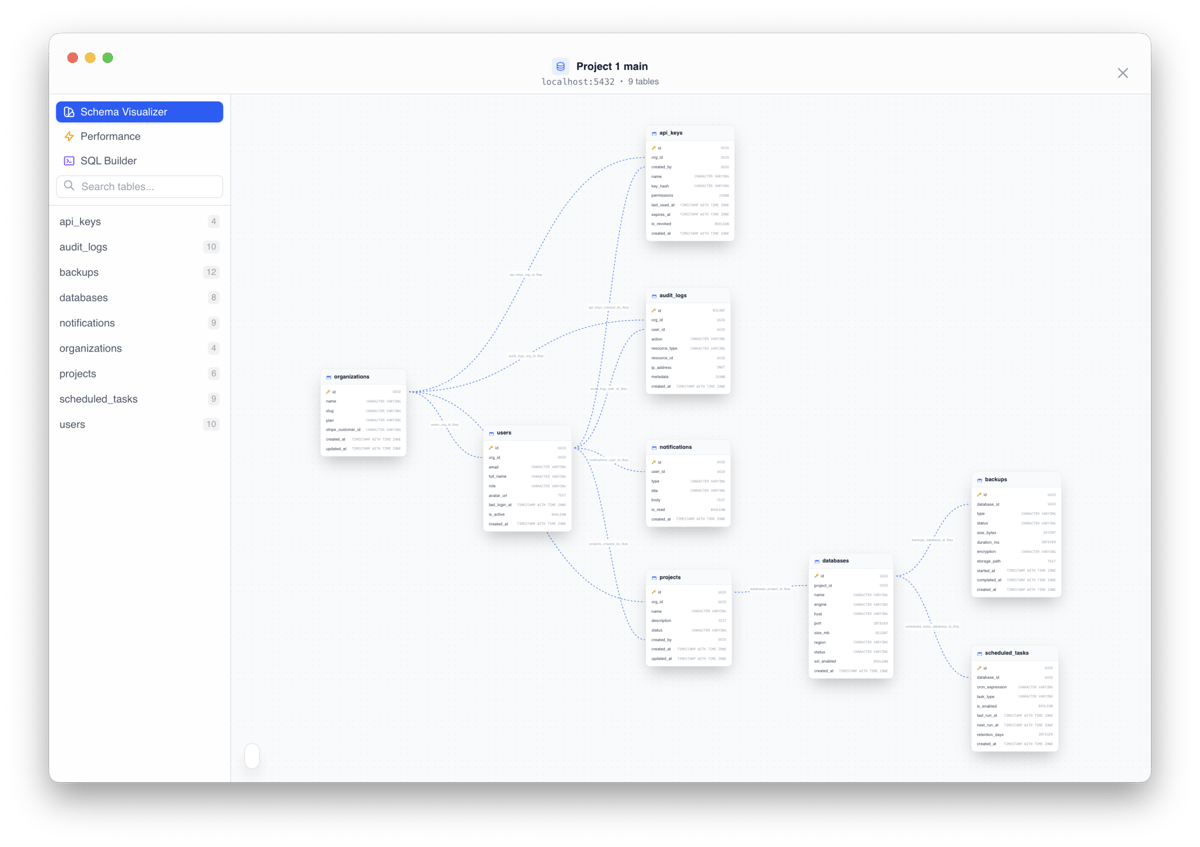Click the Performance lightning bolt icon
Viewport: 1200px width, 847px height.
(x=69, y=136)
